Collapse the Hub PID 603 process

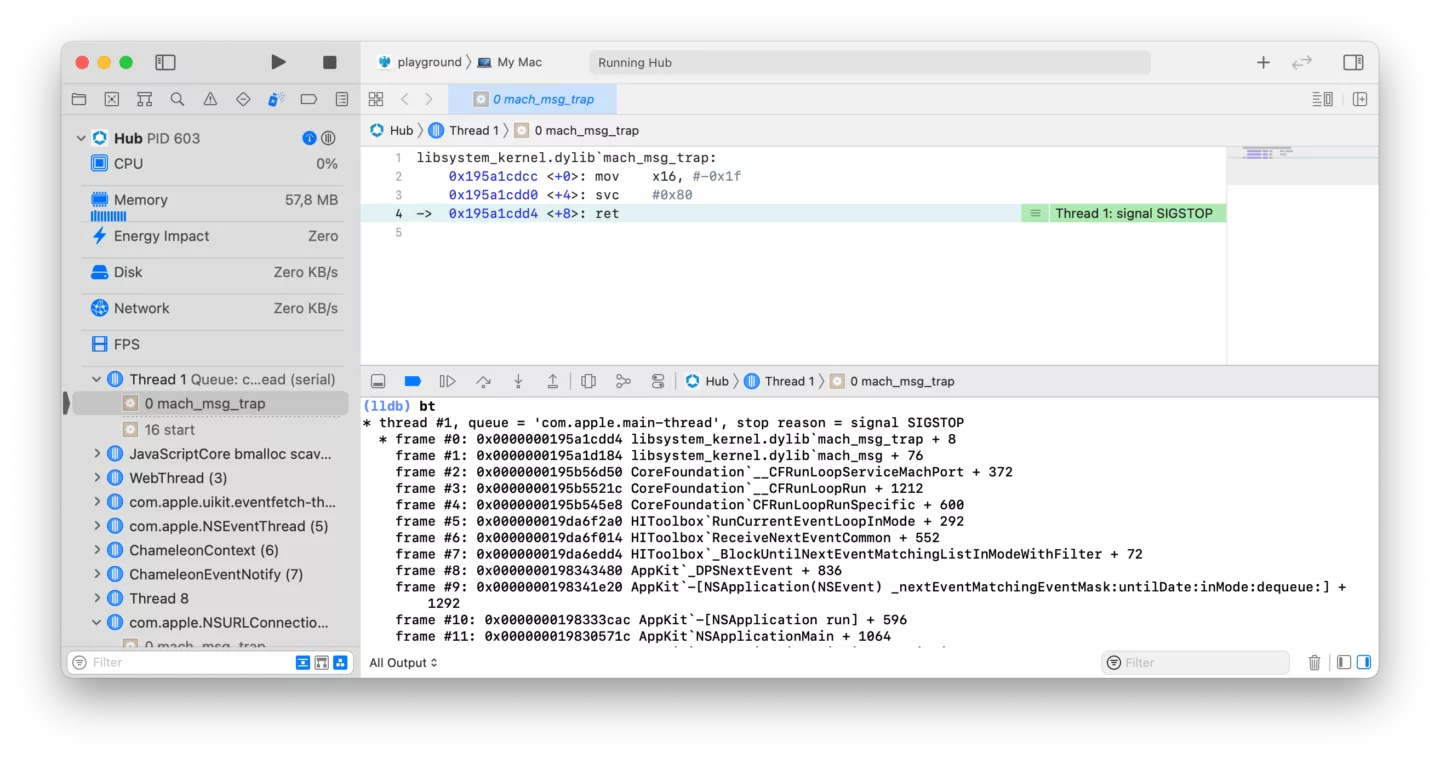pyautogui.click(x=81, y=138)
